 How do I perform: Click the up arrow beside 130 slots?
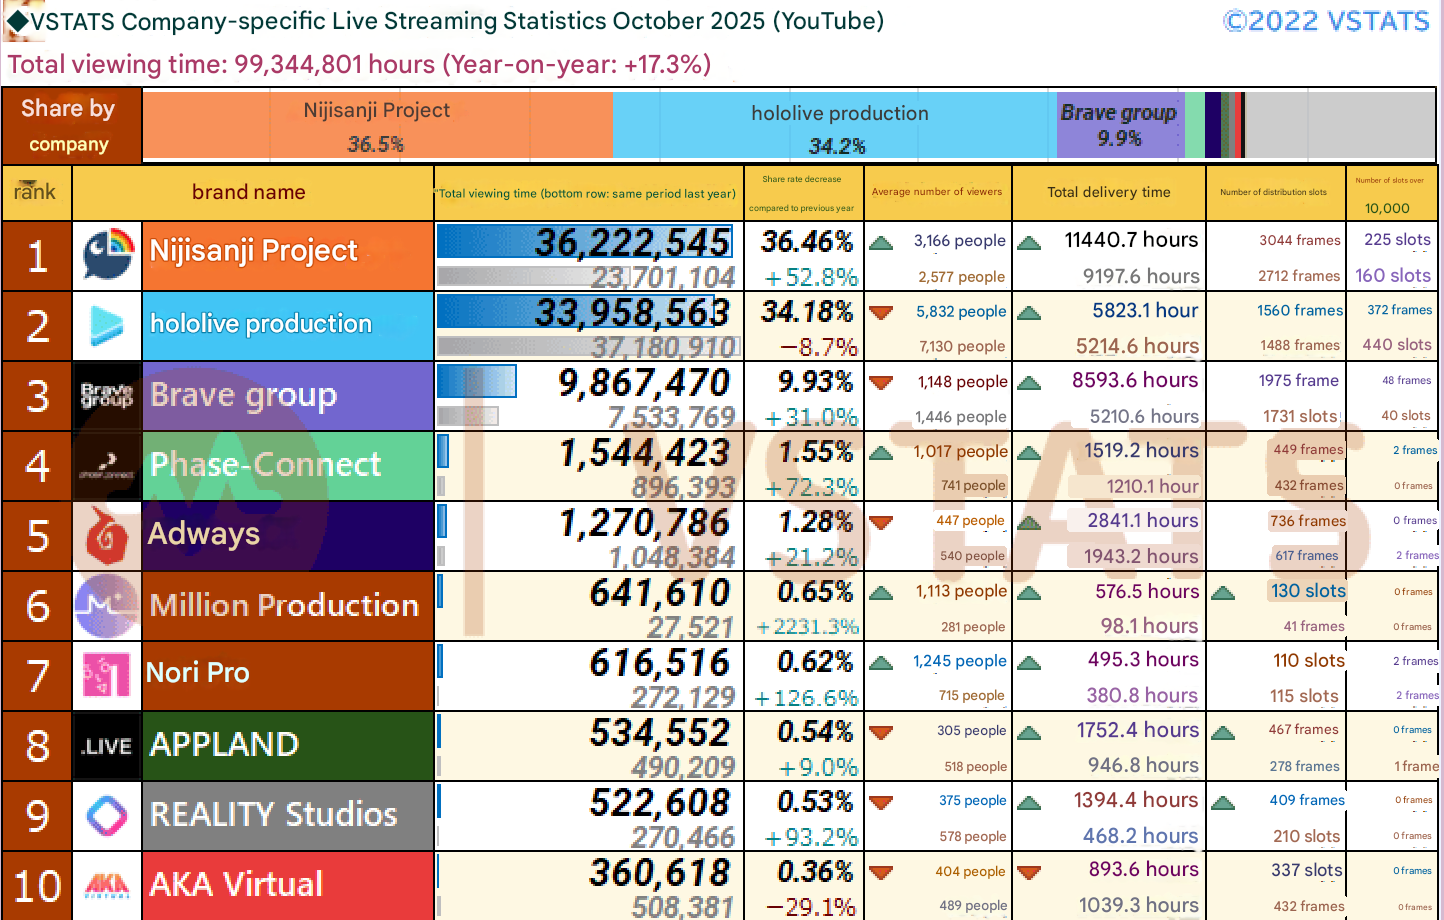tap(1222, 593)
